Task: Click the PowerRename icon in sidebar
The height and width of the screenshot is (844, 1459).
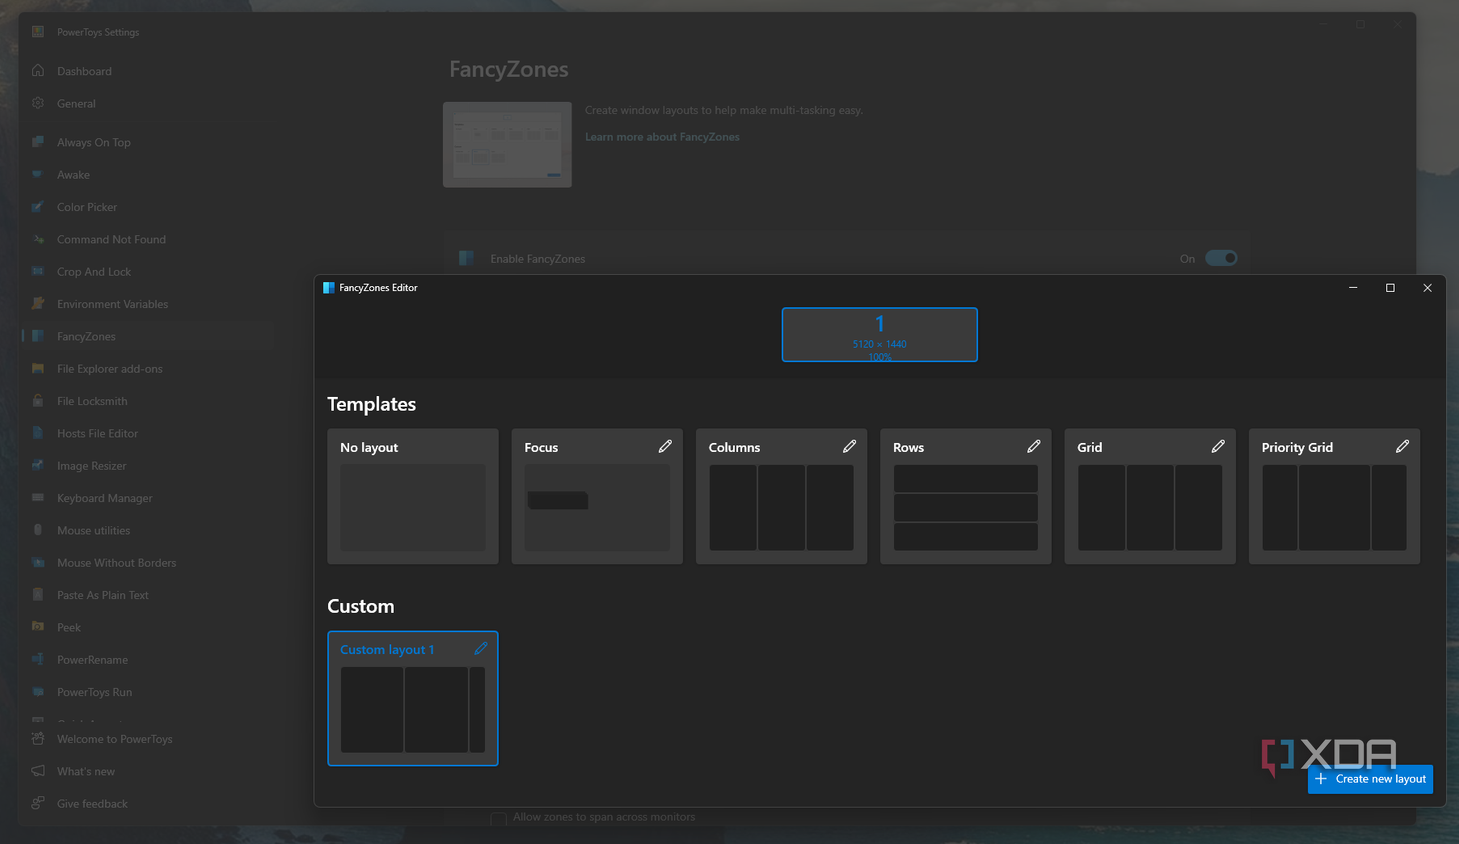Action: click(x=38, y=660)
